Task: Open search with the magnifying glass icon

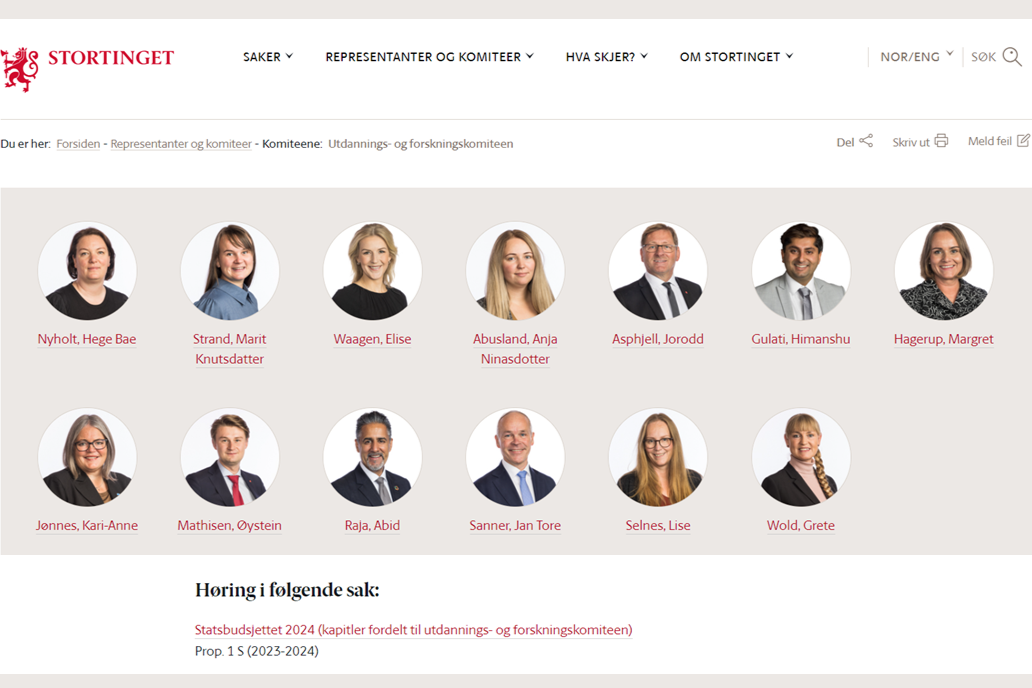Action: [x=1012, y=57]
